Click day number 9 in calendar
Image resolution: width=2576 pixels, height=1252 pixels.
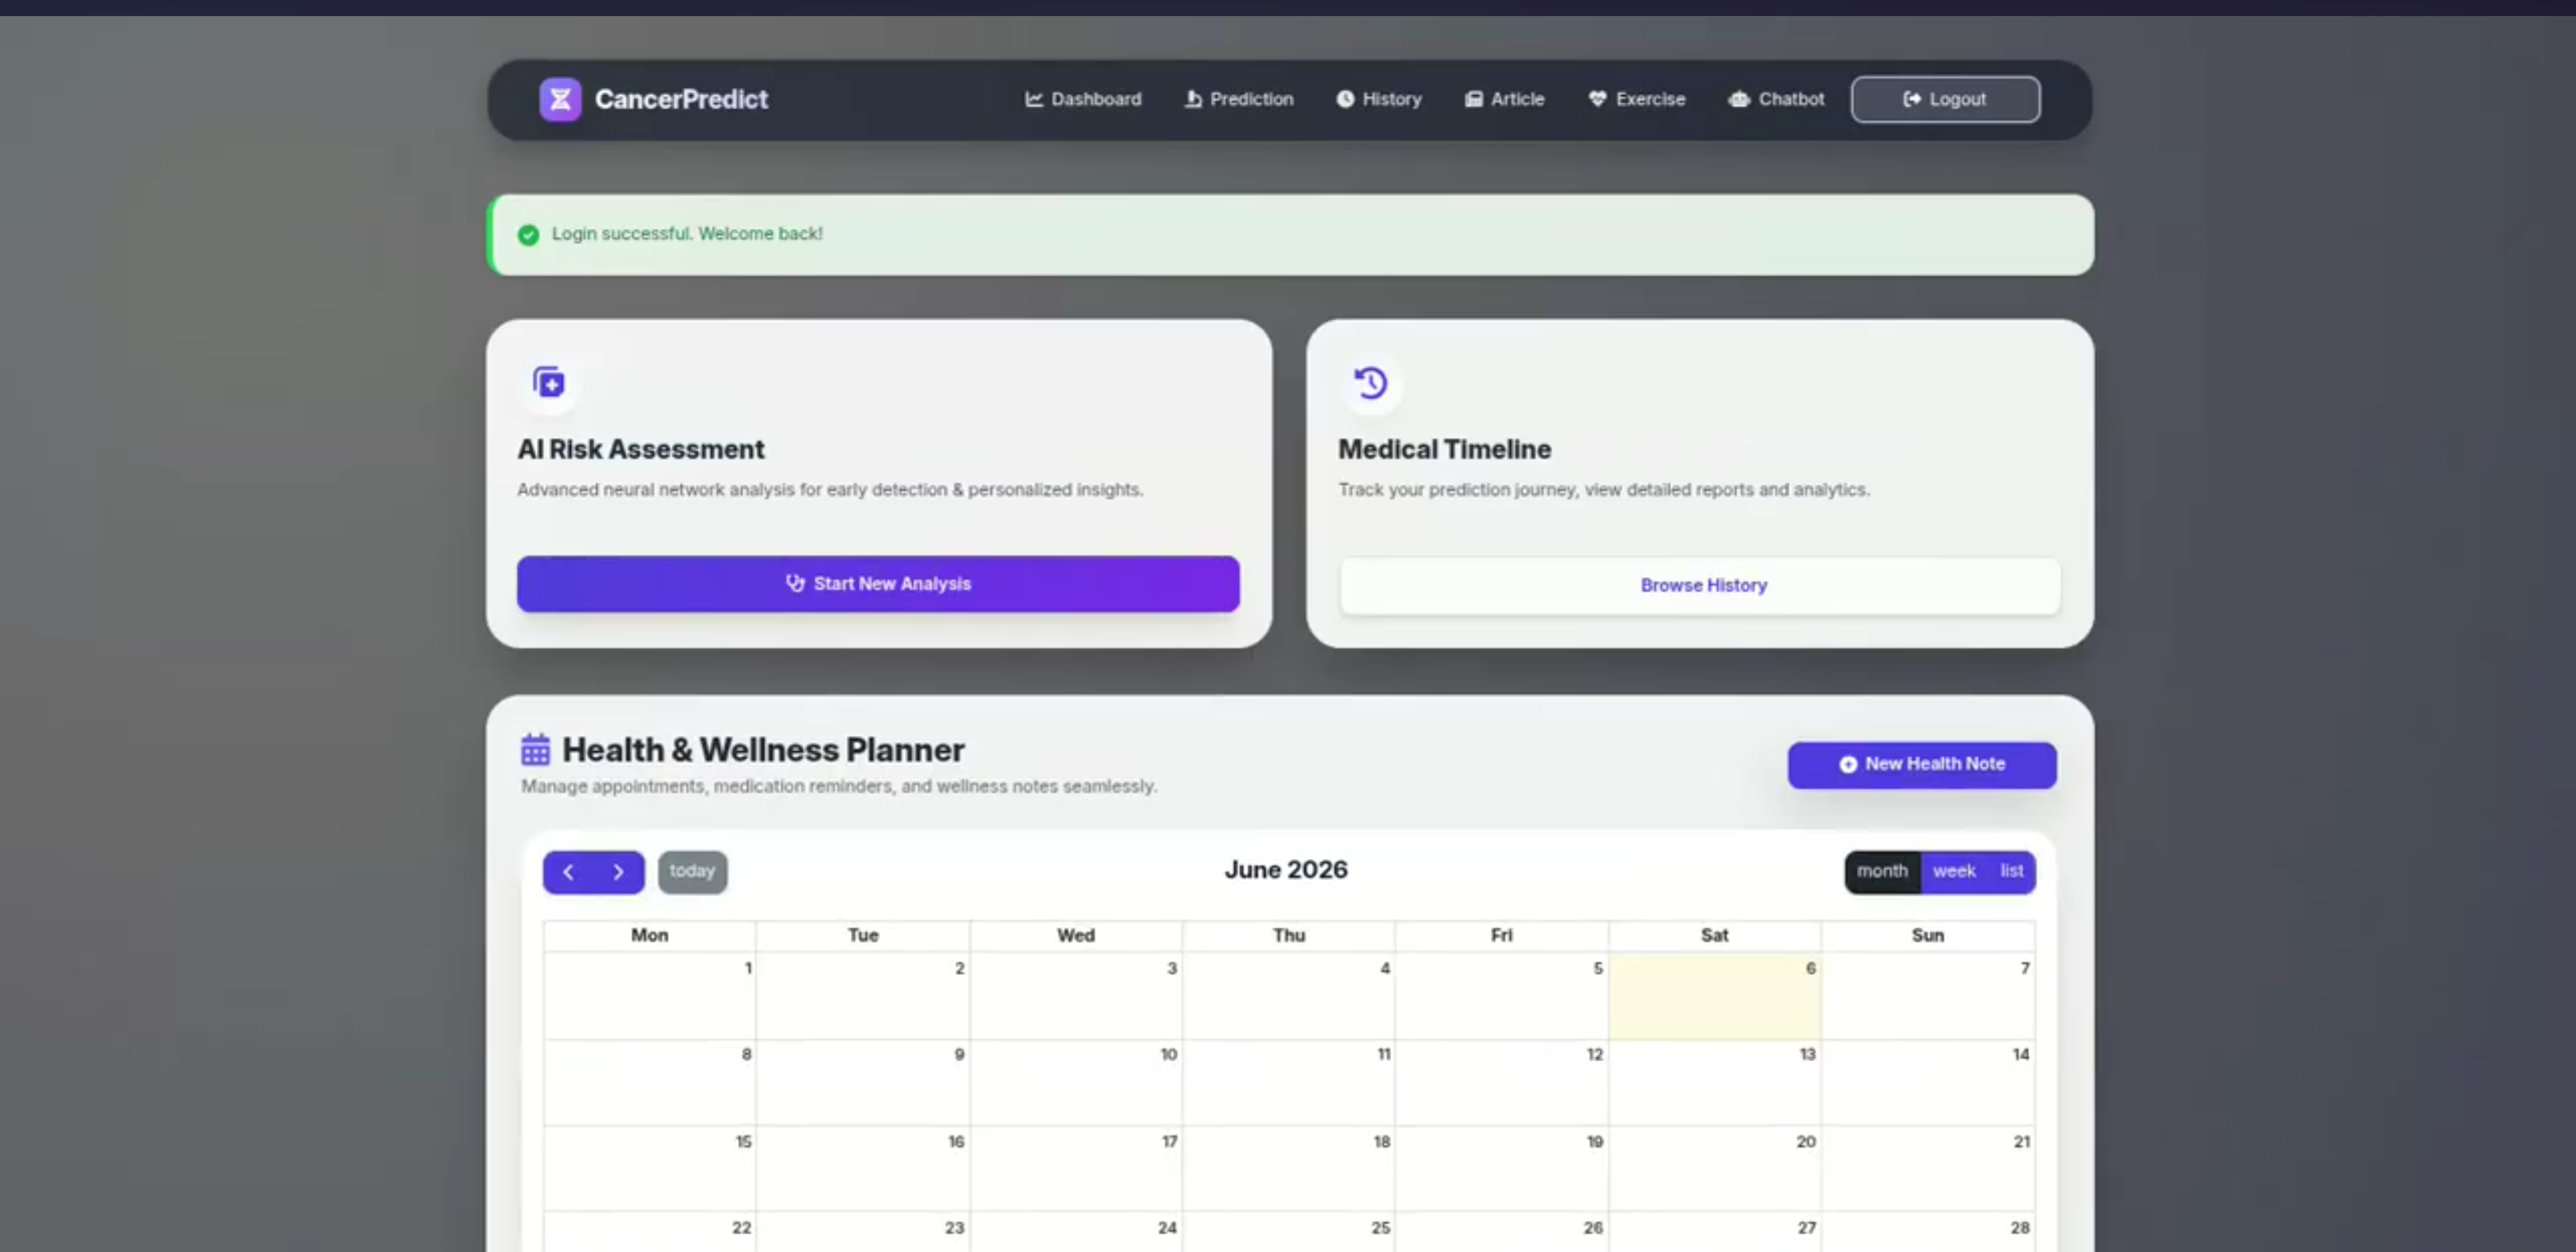[959, 1054]
